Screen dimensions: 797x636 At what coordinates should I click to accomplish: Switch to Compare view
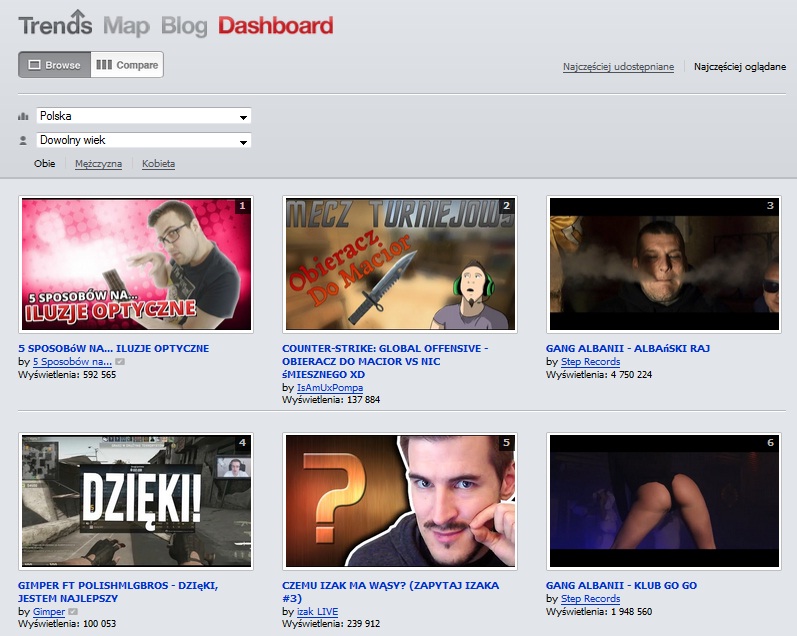click(127, 65)
